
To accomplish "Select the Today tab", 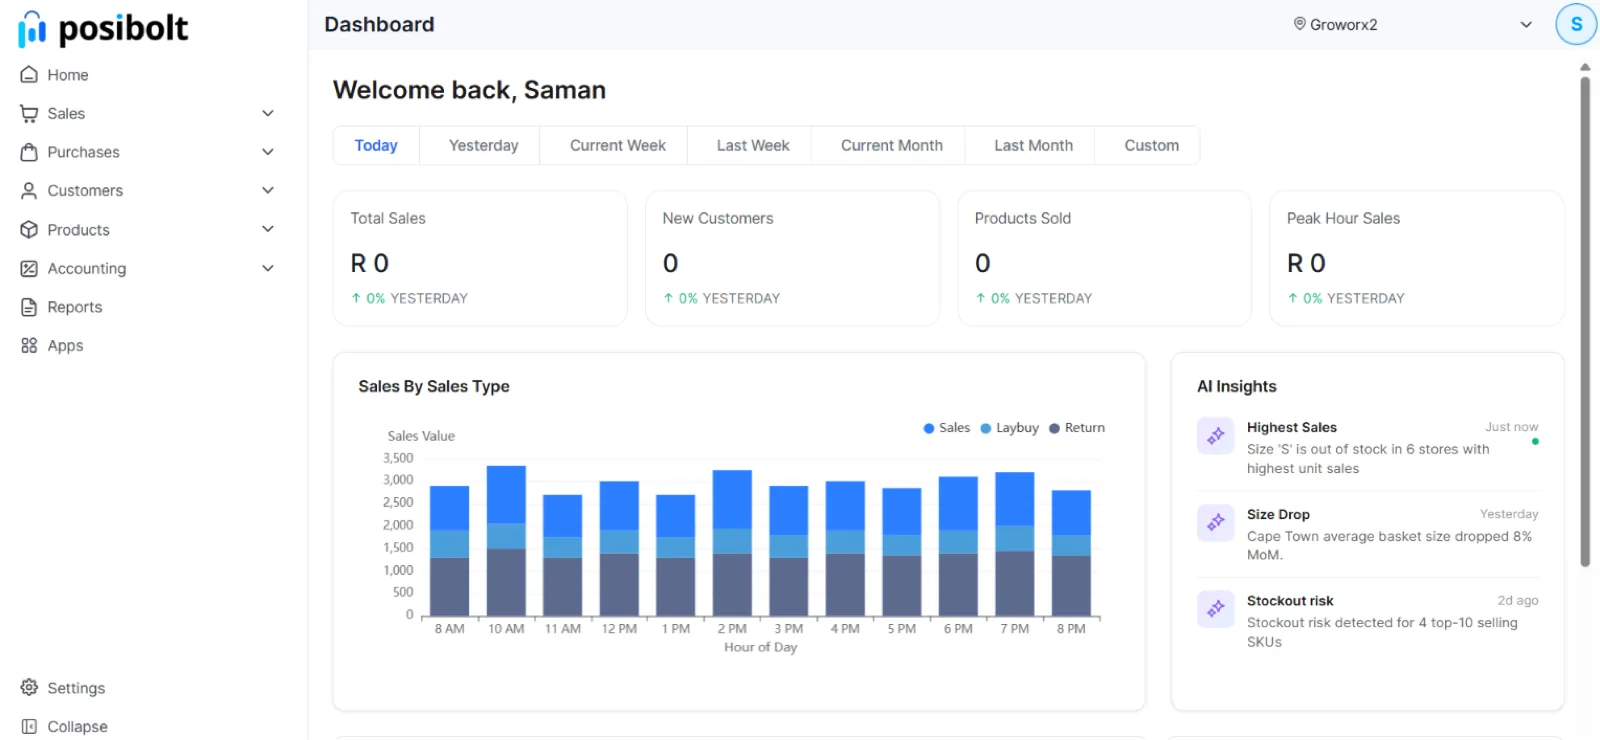I will click(376, 146).
